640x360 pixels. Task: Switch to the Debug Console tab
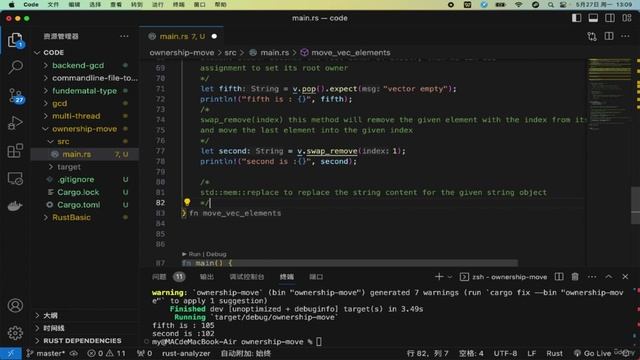247,277
